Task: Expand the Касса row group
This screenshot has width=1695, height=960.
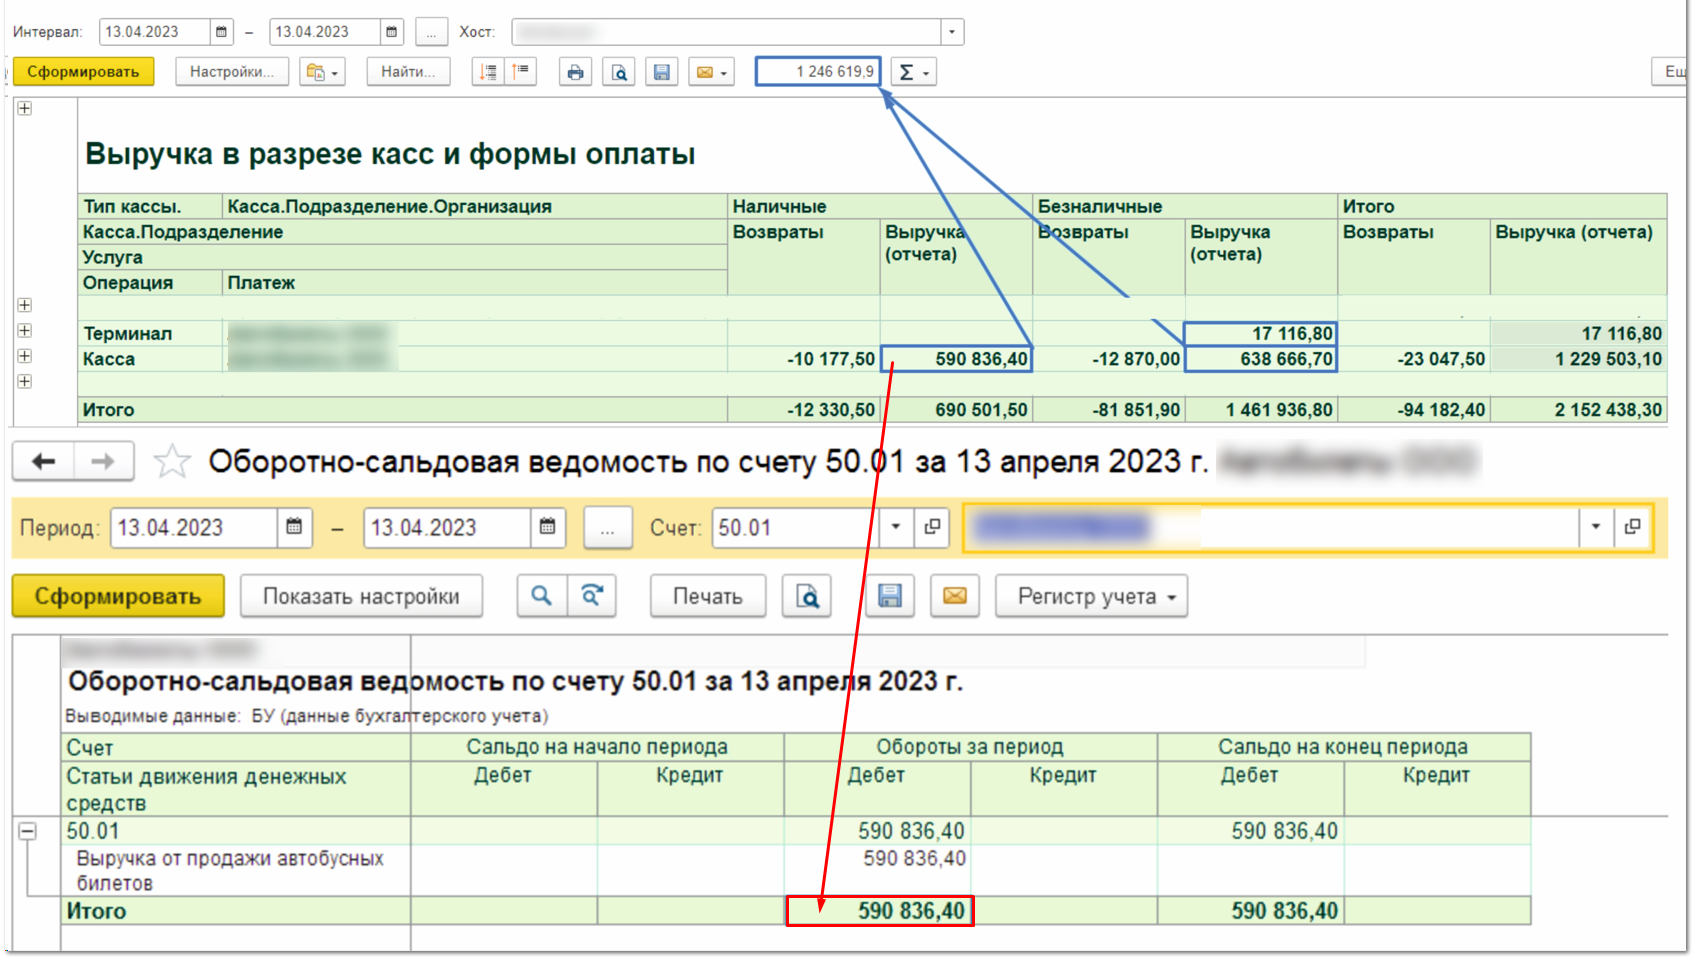Action: click(x=25, y=357)
